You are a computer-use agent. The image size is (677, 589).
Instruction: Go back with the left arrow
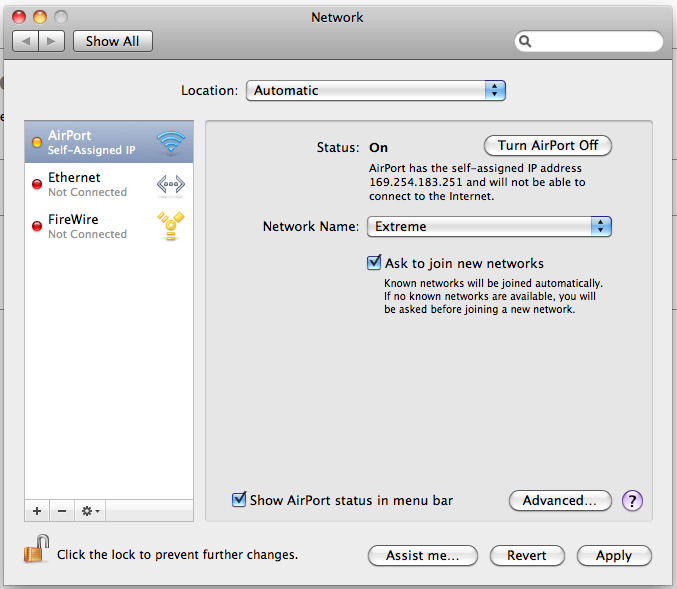(x=26, y=41)
